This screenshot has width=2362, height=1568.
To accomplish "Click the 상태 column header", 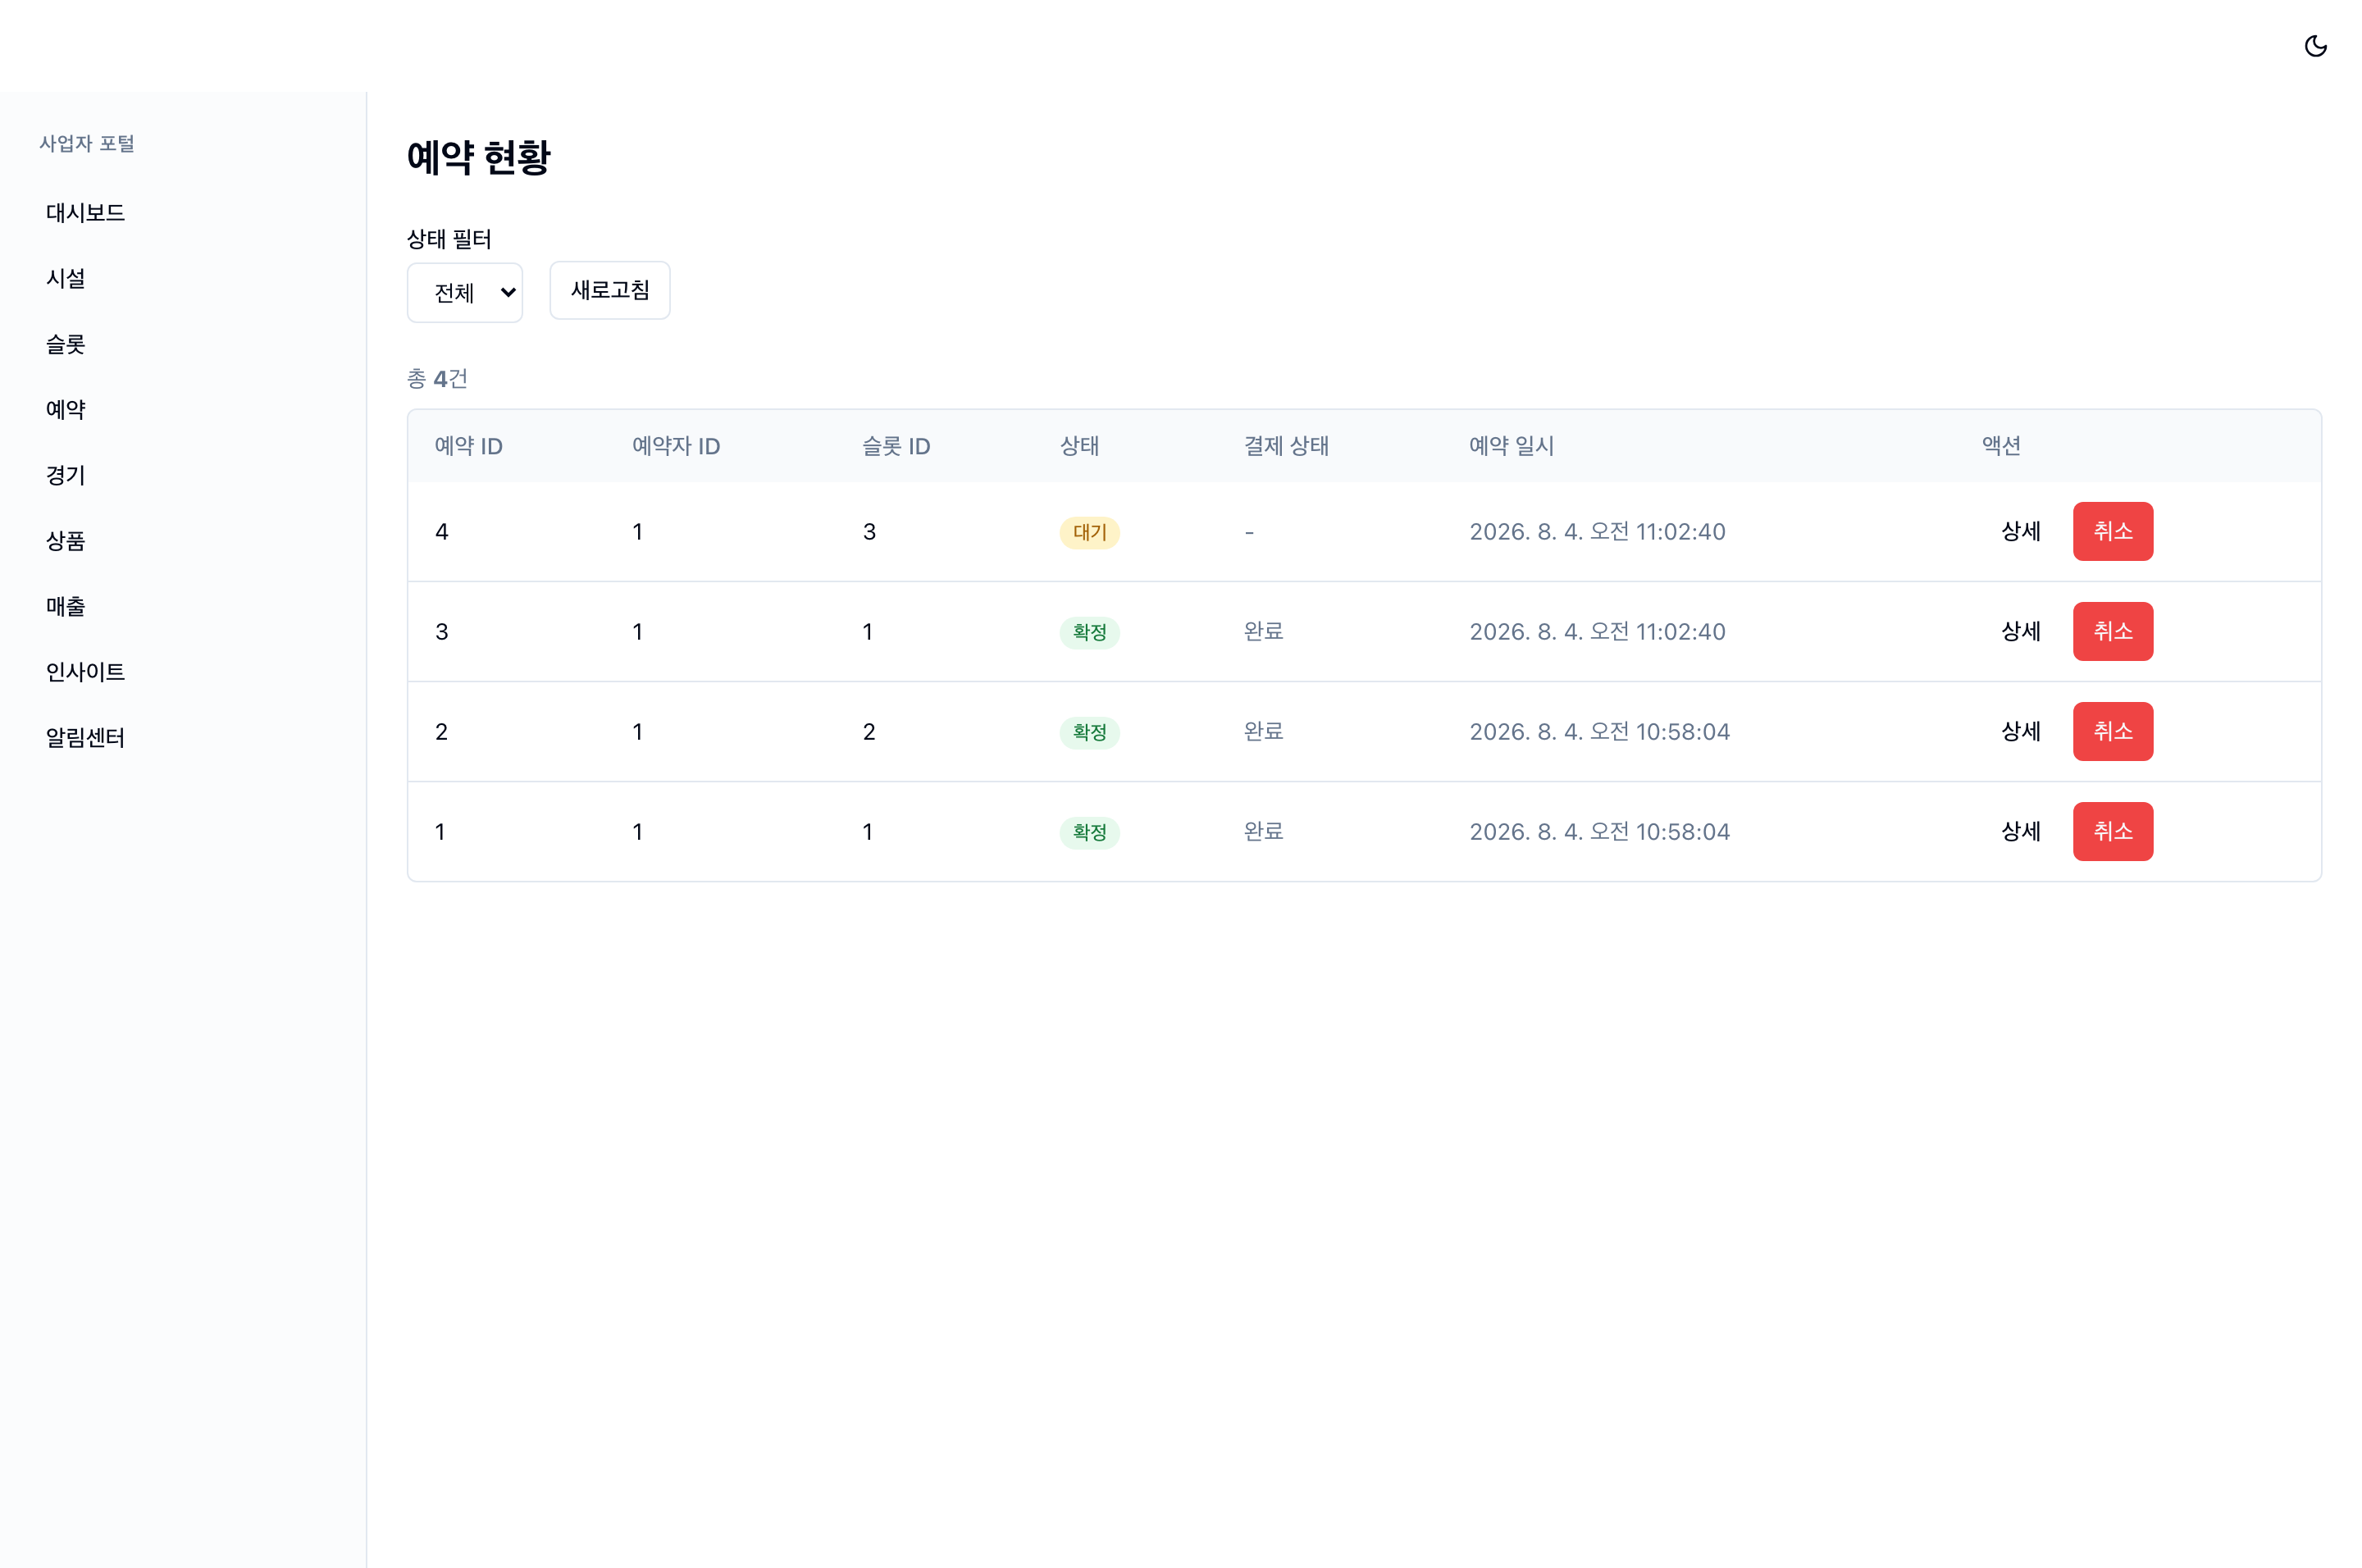I will coord(1080,446).
